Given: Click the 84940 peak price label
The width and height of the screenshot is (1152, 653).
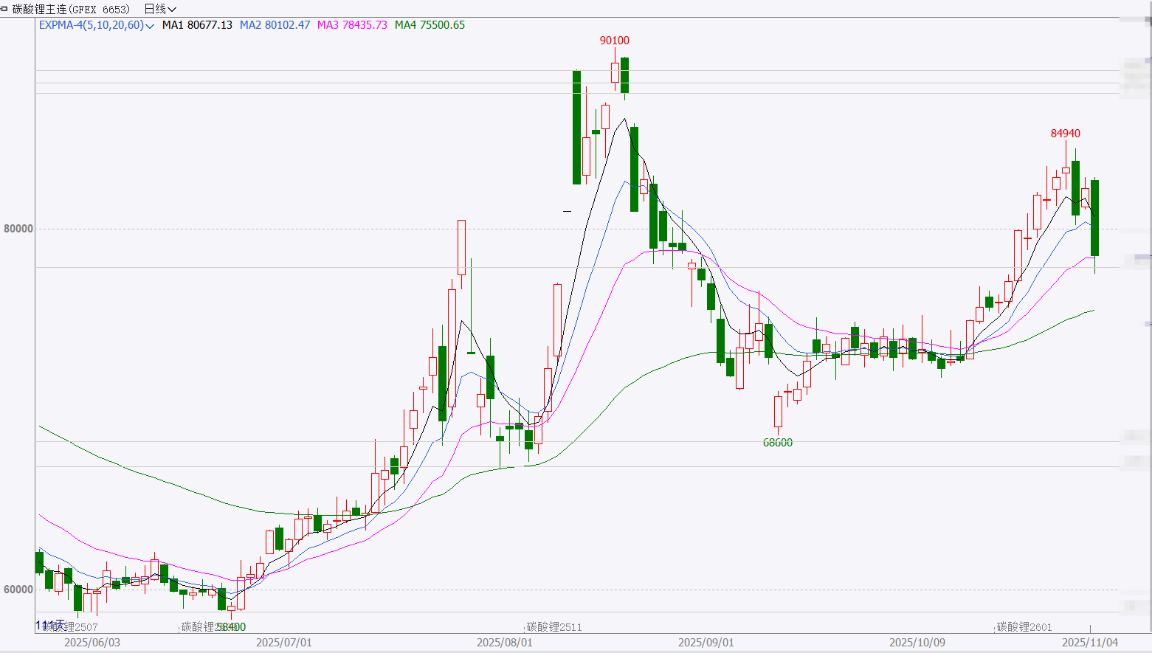Looking at the screenshot, I should pyautogui.click(x=1065, y=133).
